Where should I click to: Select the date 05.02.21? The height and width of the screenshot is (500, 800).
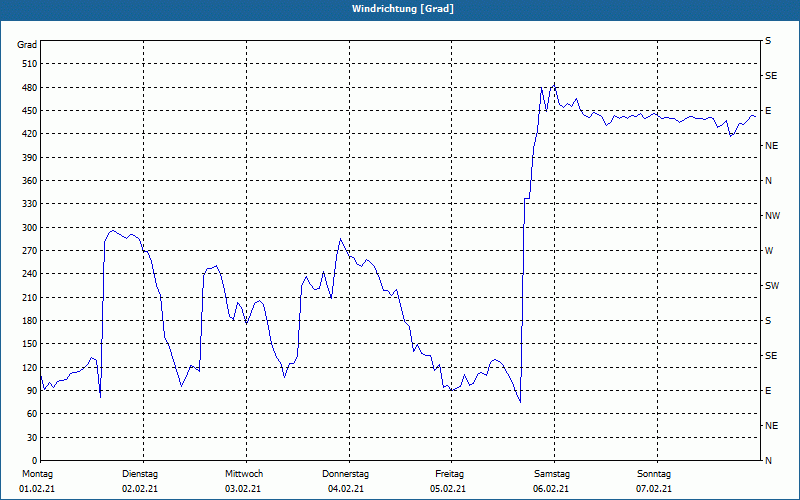[x=447, y=489]
